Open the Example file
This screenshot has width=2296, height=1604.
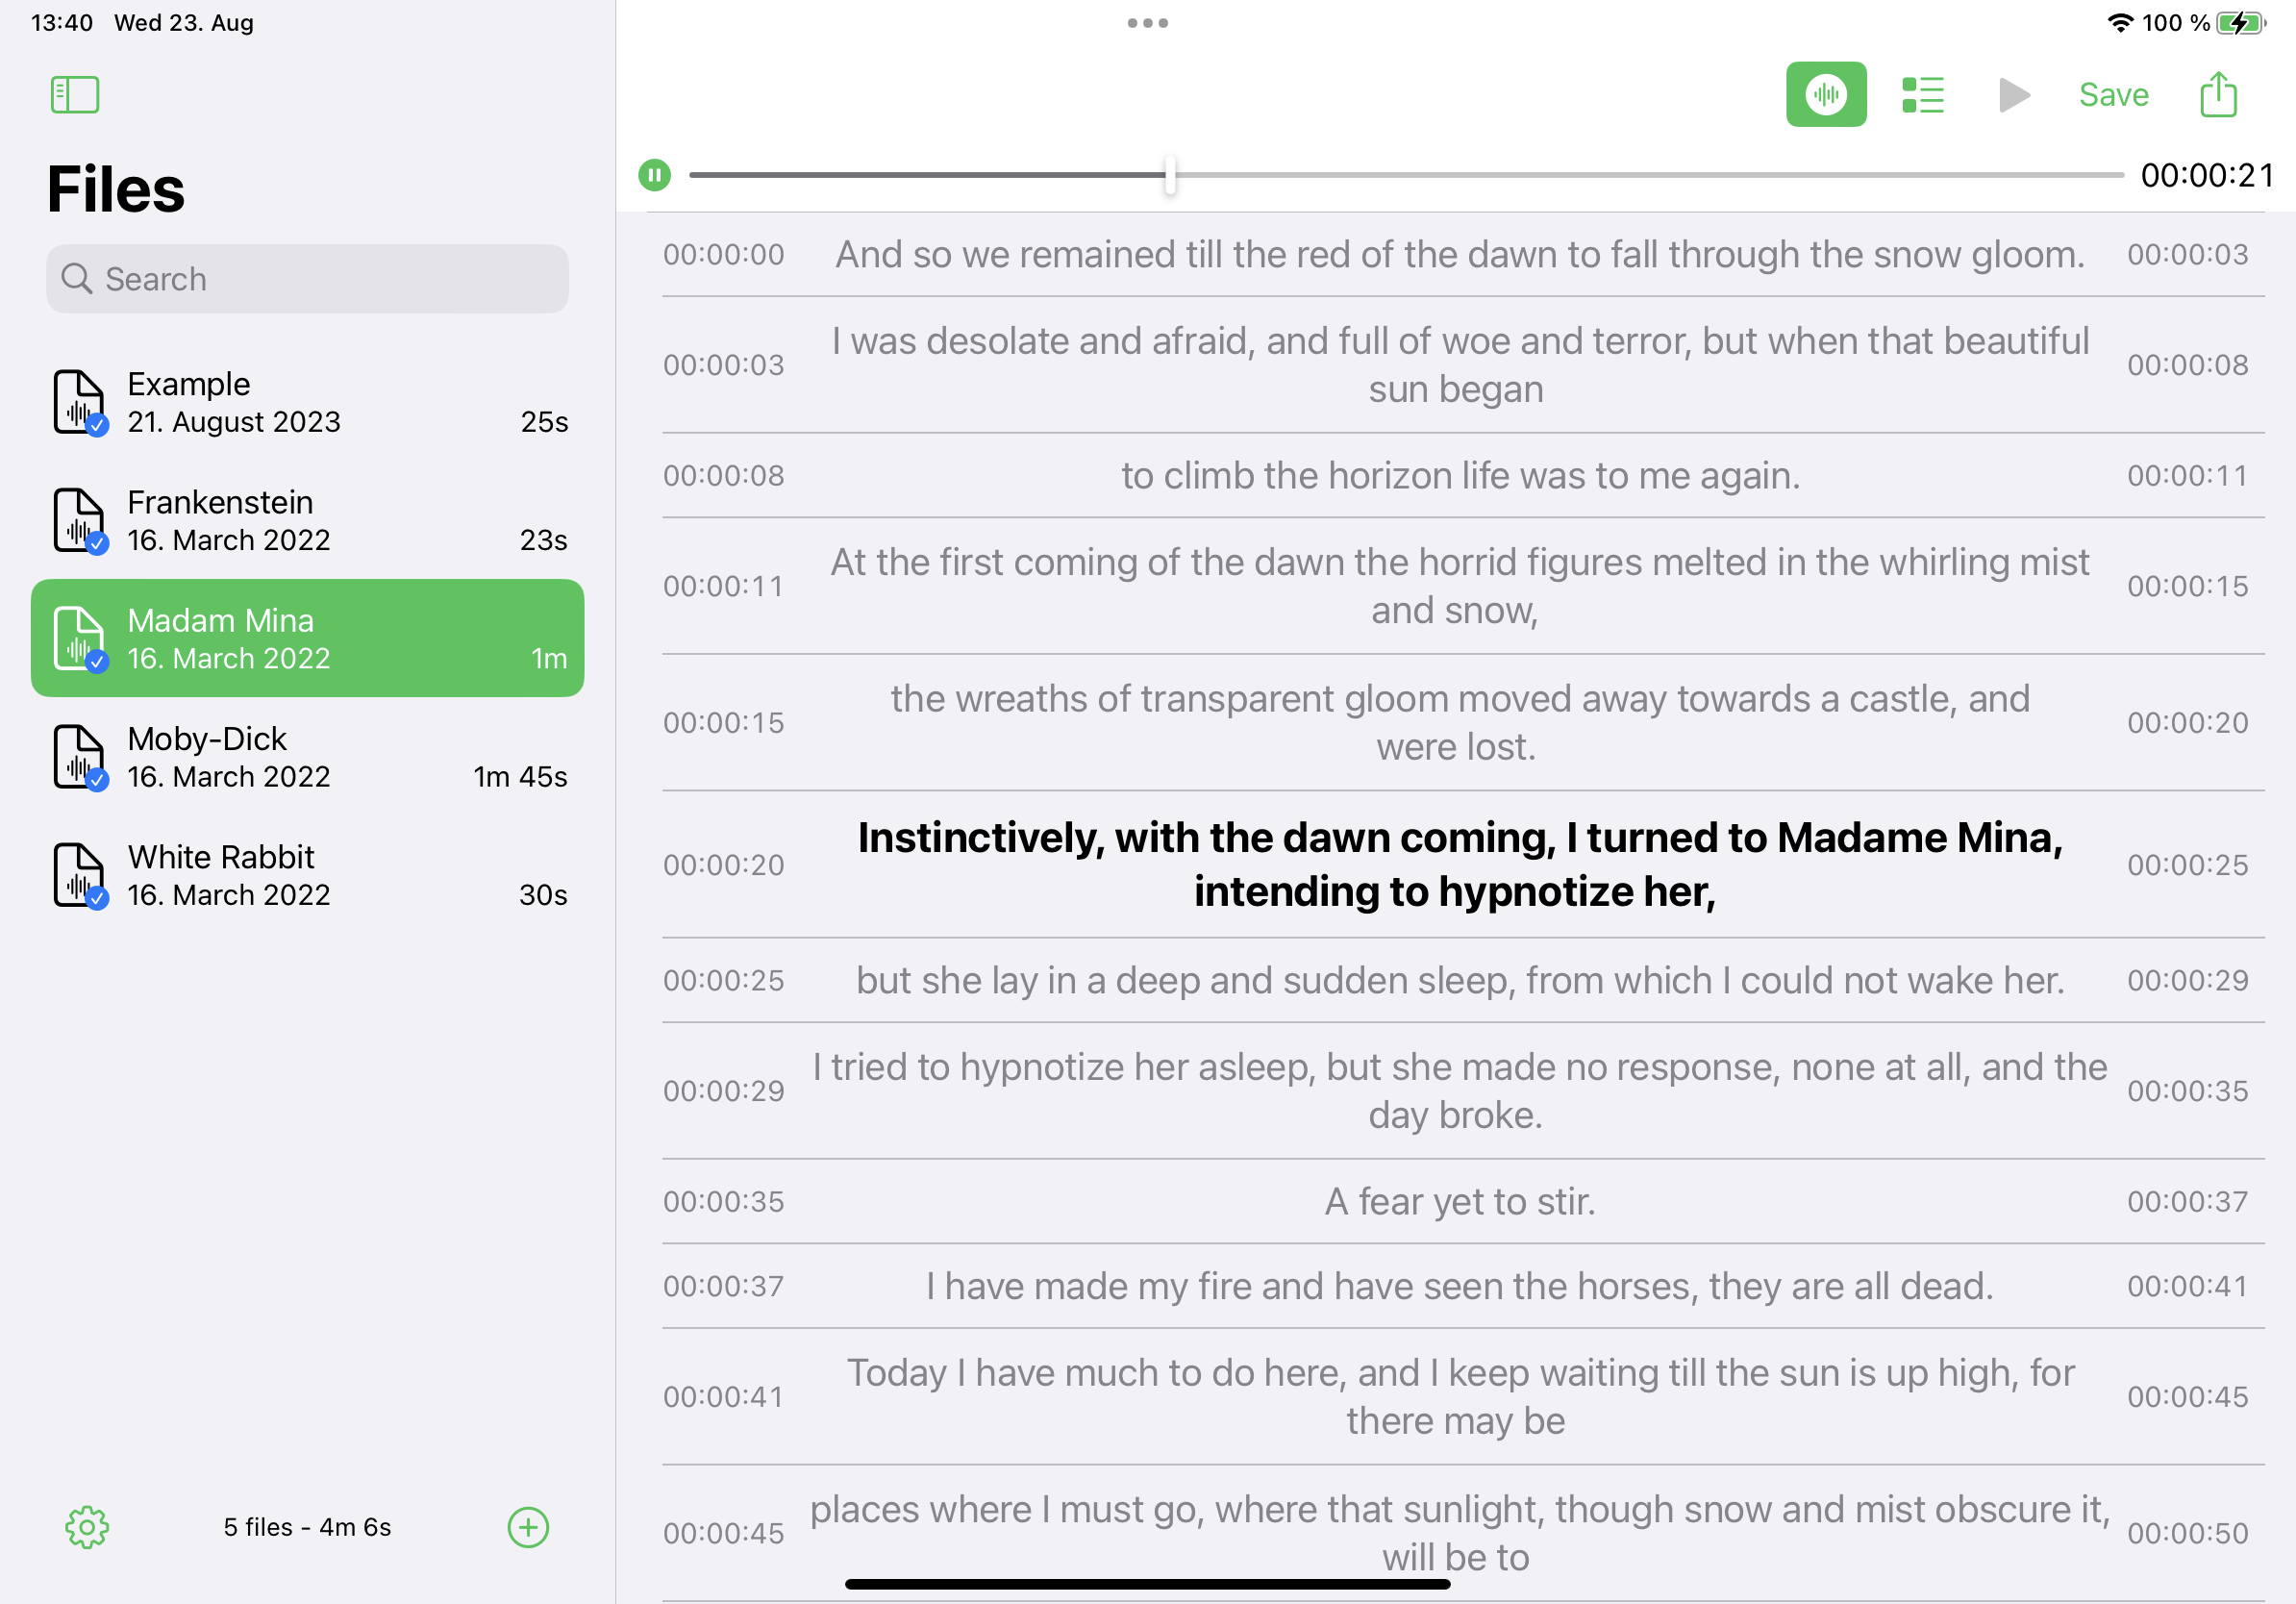(x=308, y=402)
